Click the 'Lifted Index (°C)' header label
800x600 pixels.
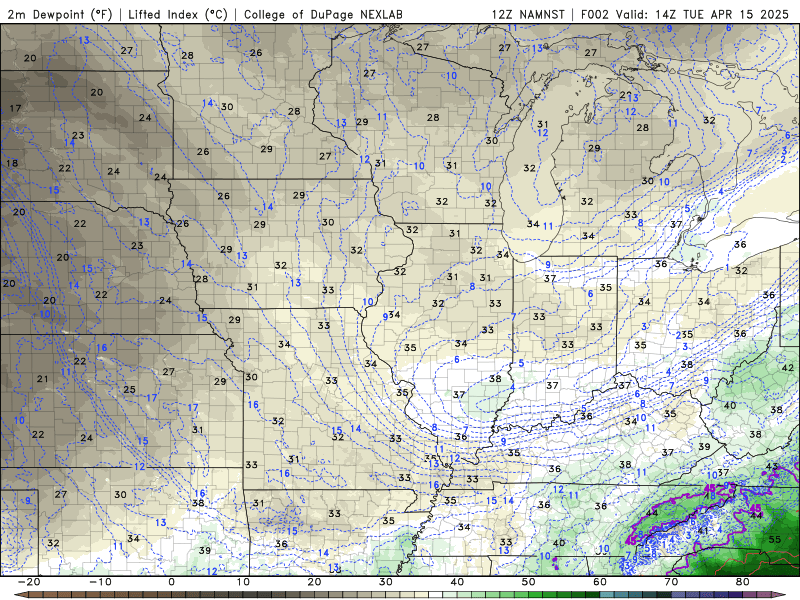click(x=178, y=14)
